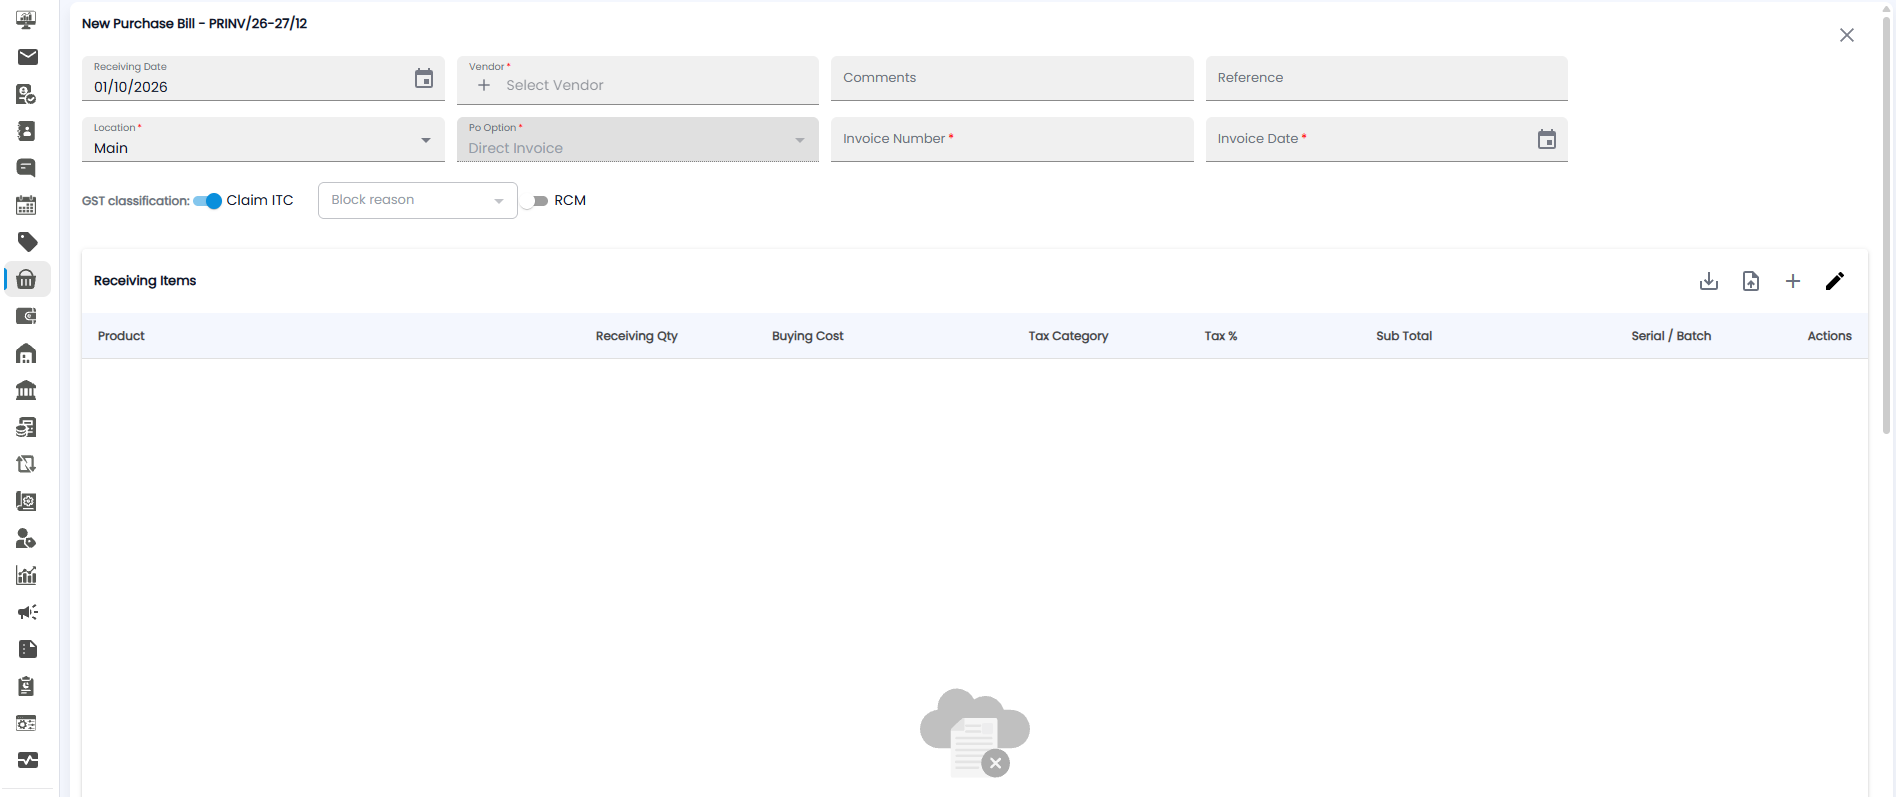Open the bar chart reports sidebar icon
The width and height of the screenshot is (1896, 797).
click(x=27, y=575)
